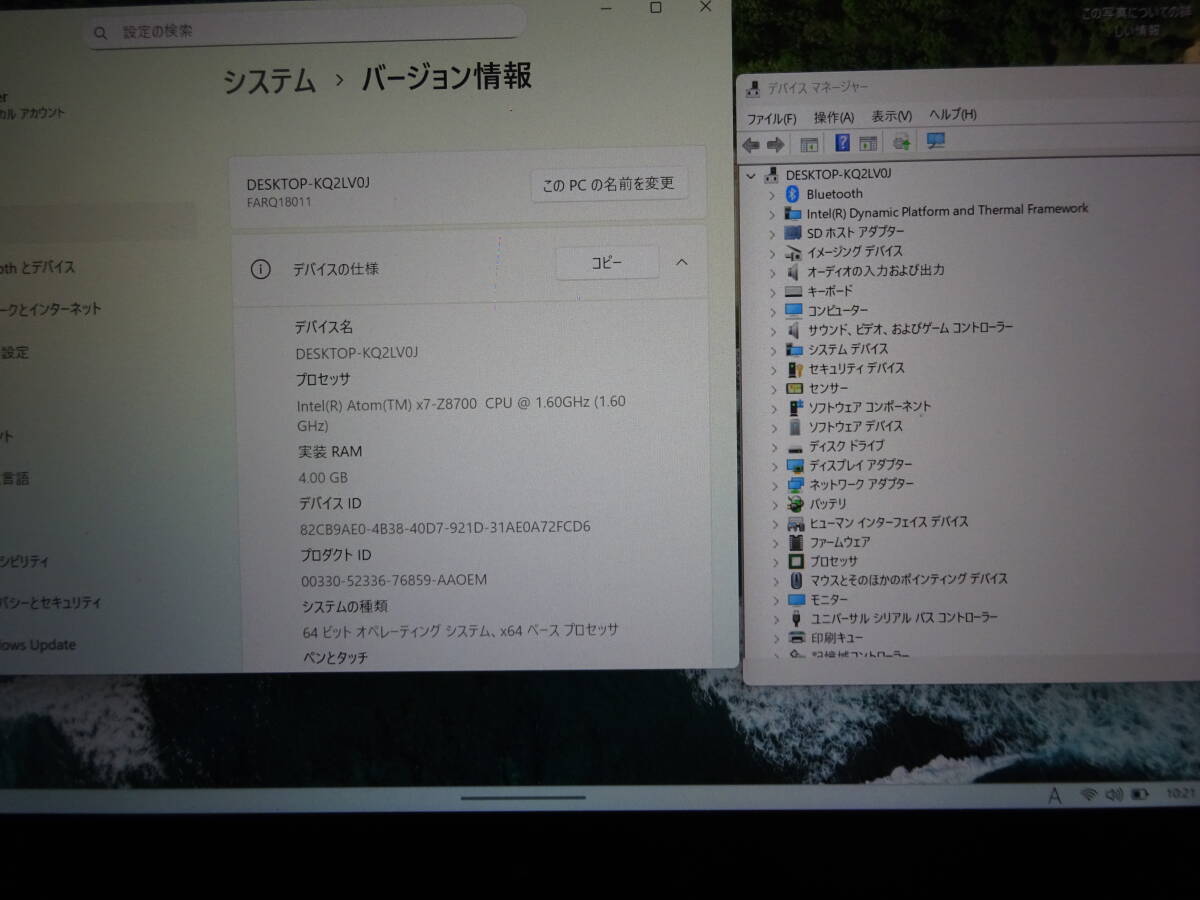
Task: Click the taskbar clock showing 10:21
Action: 1181,794
